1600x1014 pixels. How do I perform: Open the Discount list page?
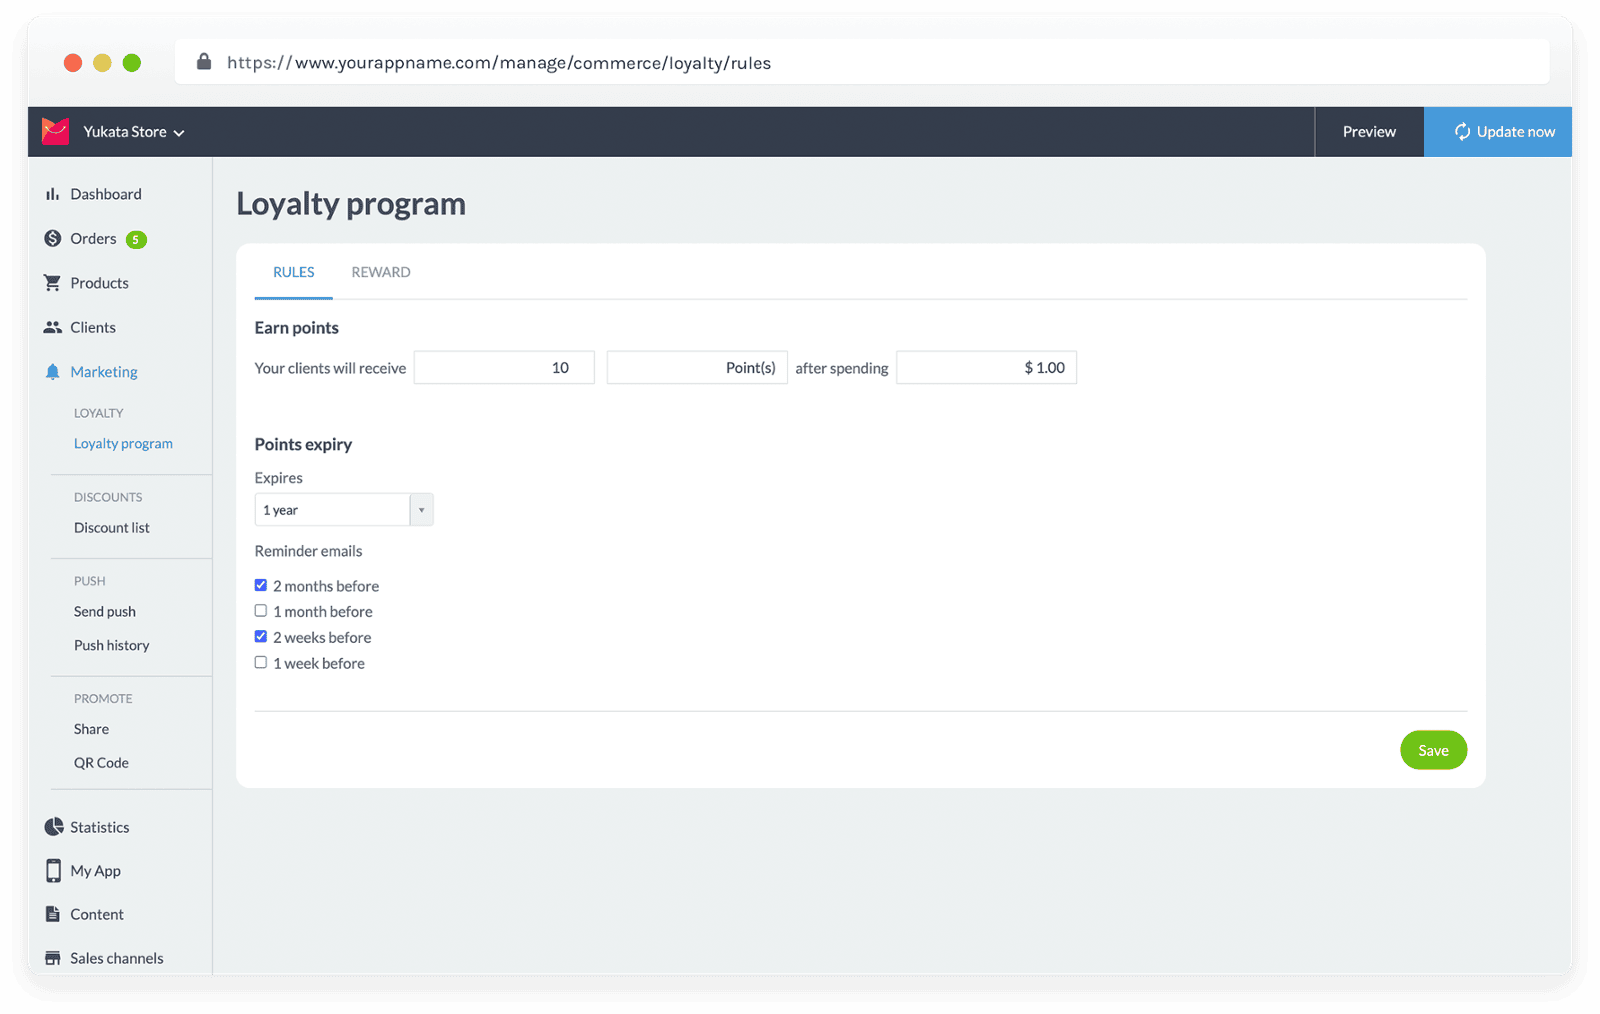(x=111, y=527)
